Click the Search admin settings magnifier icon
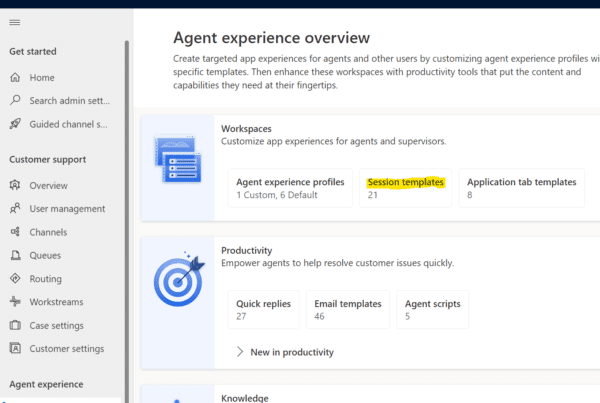 pyautogui.click(x=15, y=100)
